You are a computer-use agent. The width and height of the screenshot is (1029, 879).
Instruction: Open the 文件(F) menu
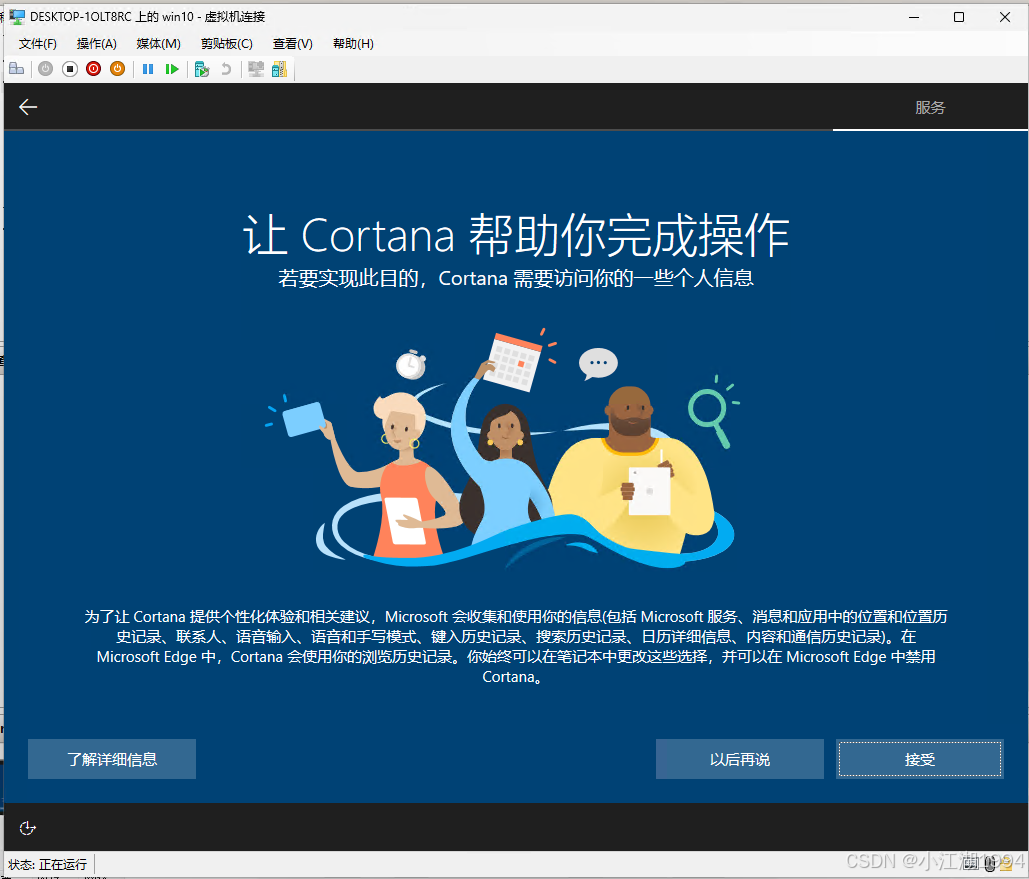[x=37, y=44]
